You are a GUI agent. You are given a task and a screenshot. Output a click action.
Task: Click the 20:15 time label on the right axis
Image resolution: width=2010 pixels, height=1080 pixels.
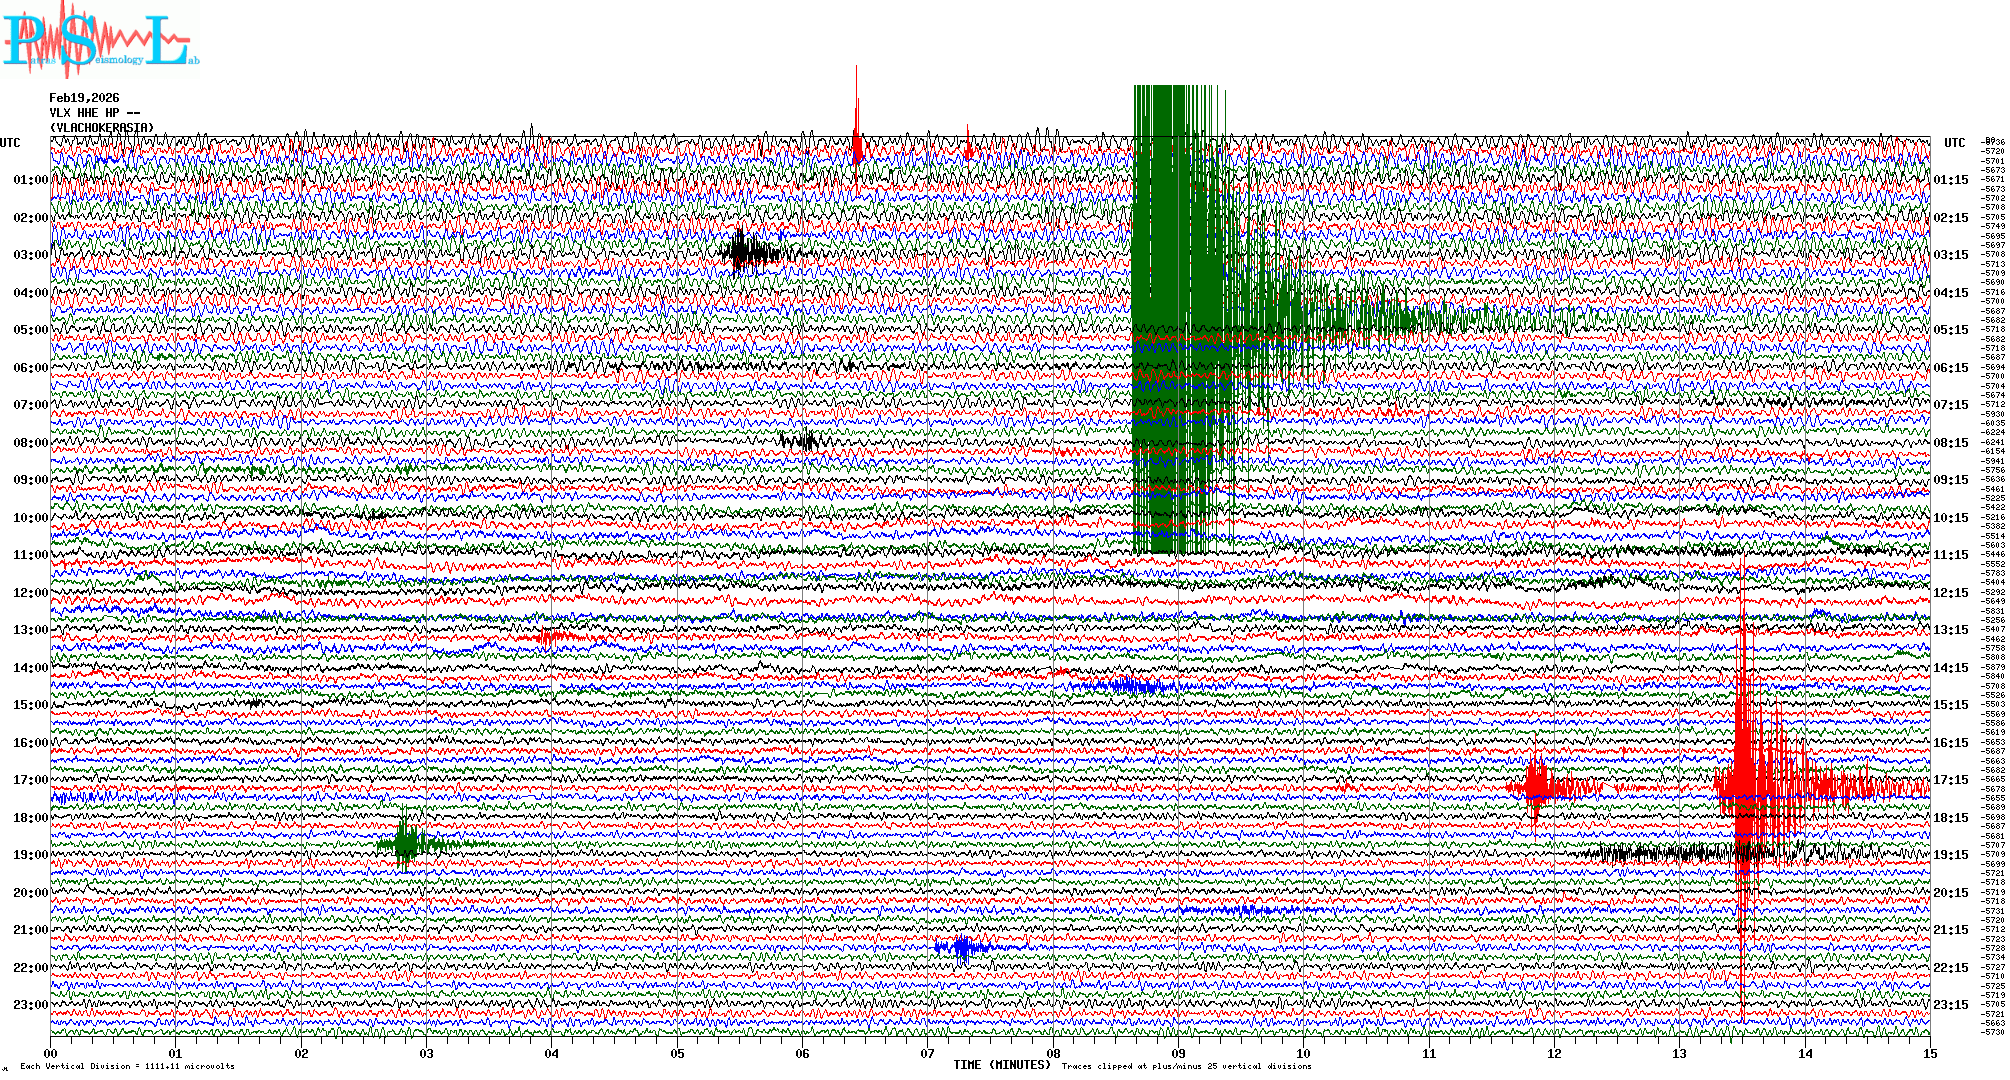1950,893
